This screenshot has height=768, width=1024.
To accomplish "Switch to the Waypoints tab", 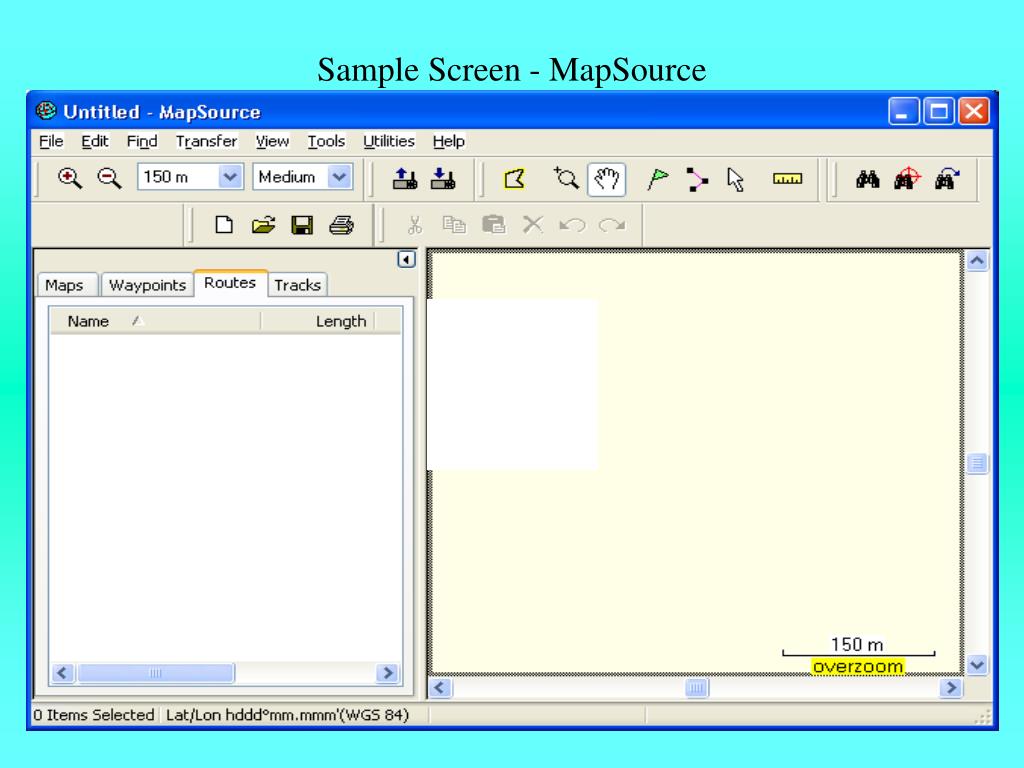I will coord(148,285).
